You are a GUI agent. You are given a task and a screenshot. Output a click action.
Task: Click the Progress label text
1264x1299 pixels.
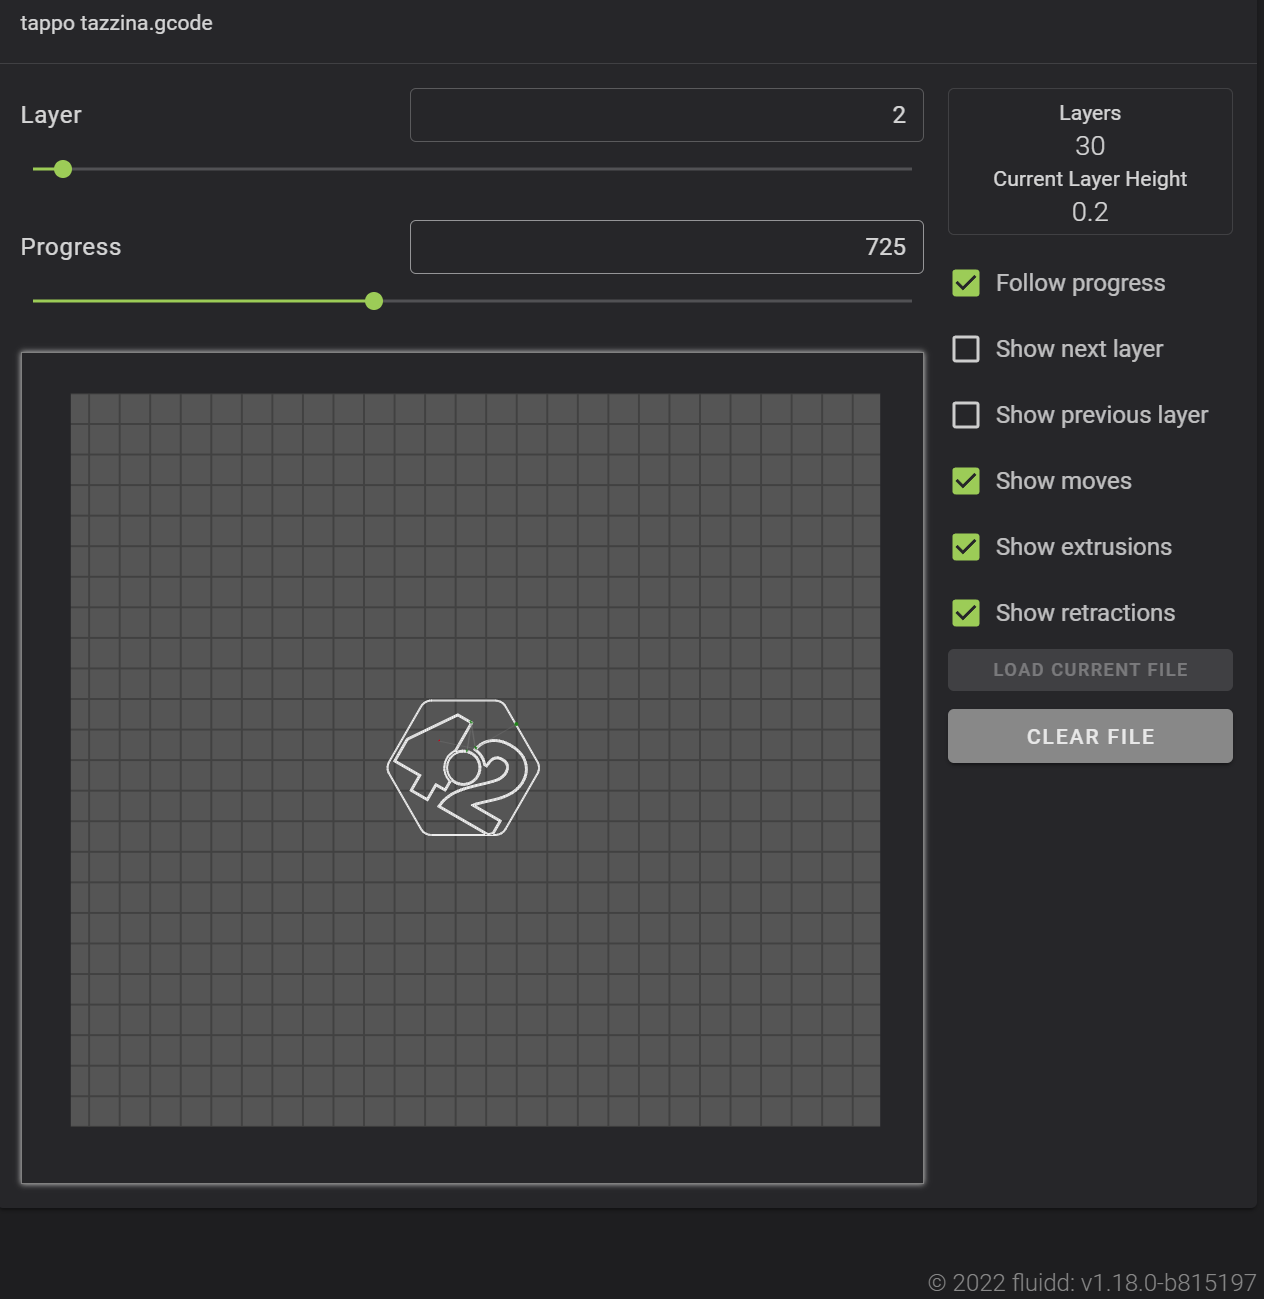[x=71, y=246]
